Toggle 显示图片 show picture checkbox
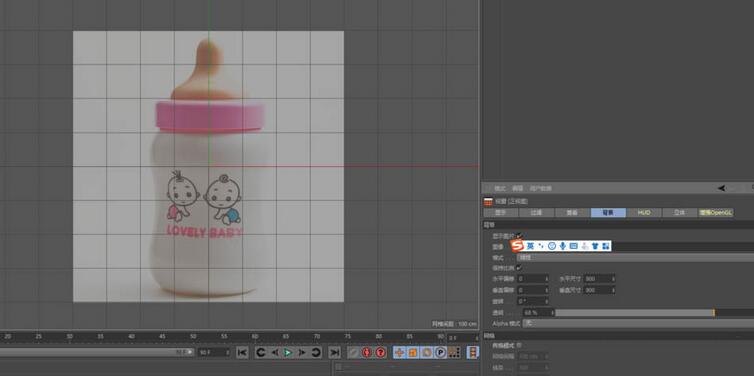Viewport: 754px width, 376px height. point(518,235)
